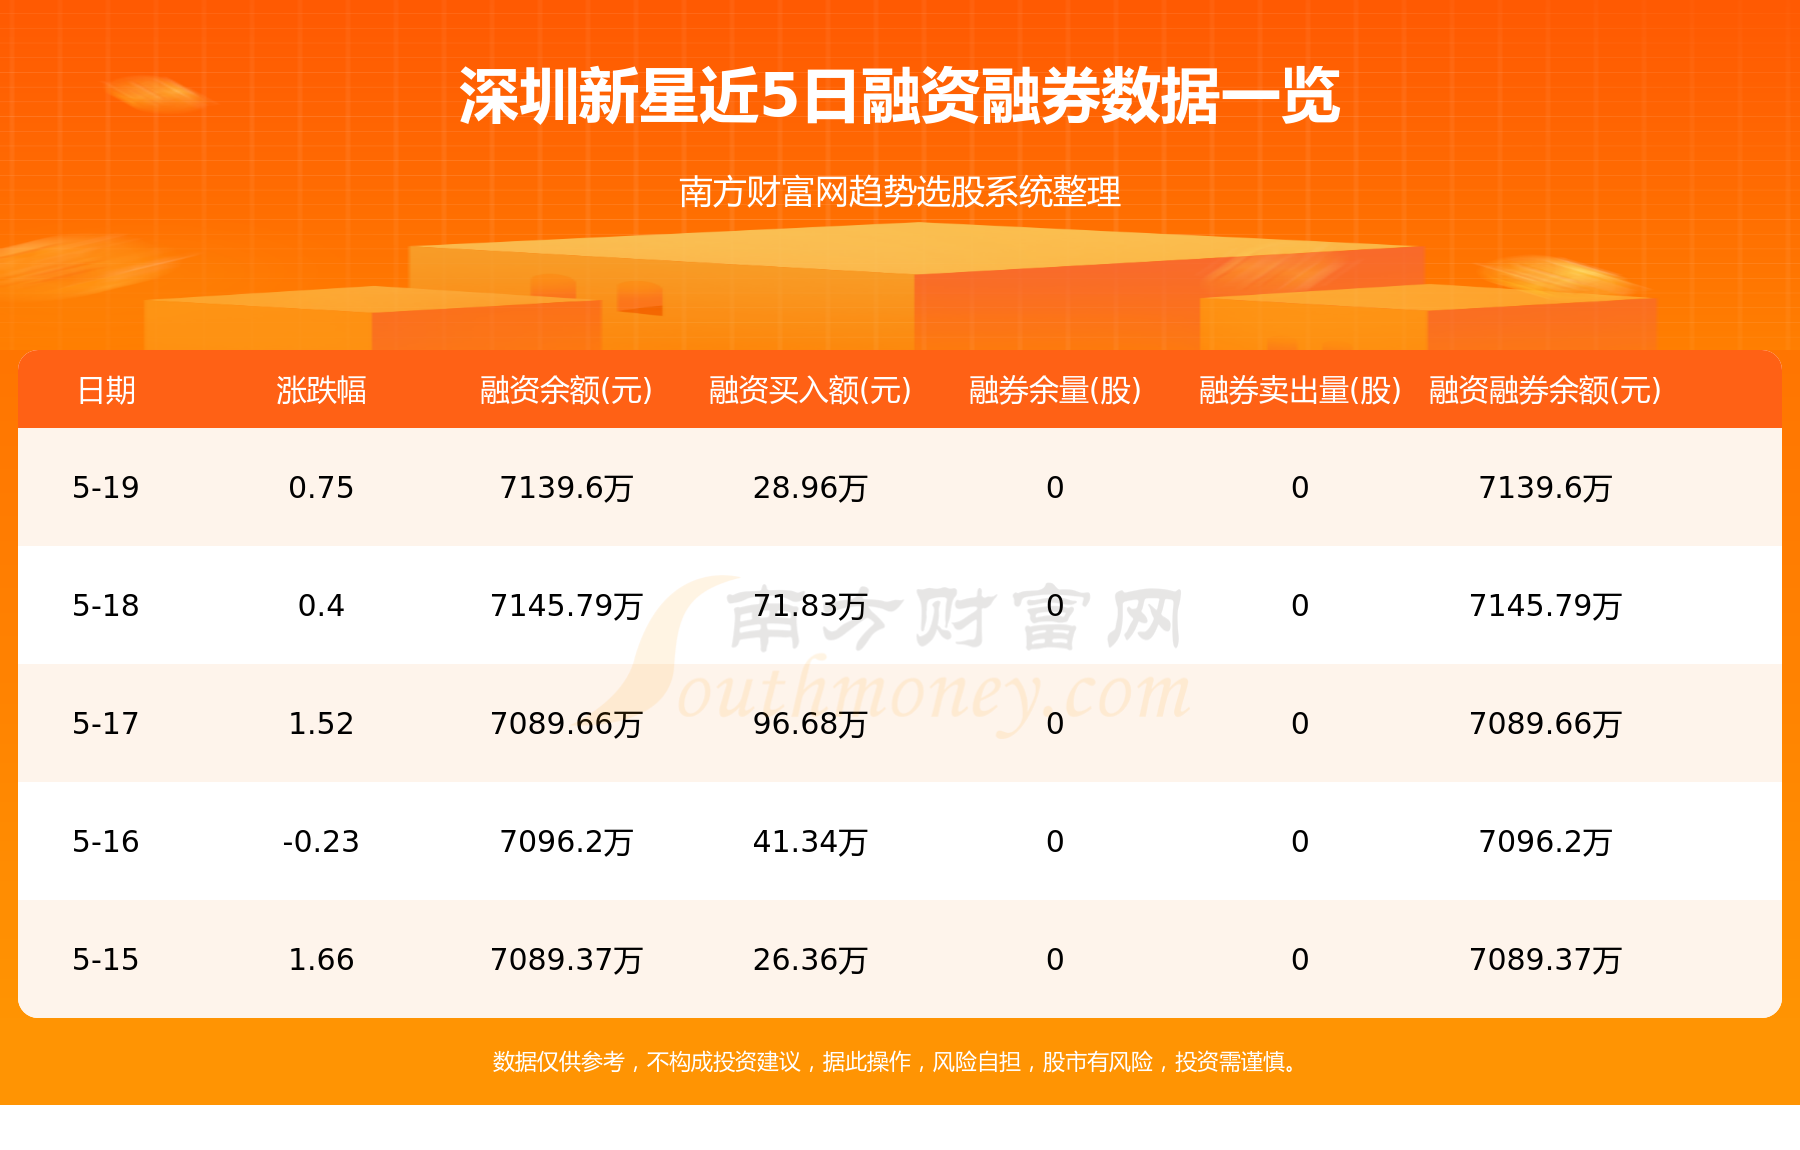This screenshot has width=1800, height=1150.
Task: Select the date cell 5-19
Action: 106,488
